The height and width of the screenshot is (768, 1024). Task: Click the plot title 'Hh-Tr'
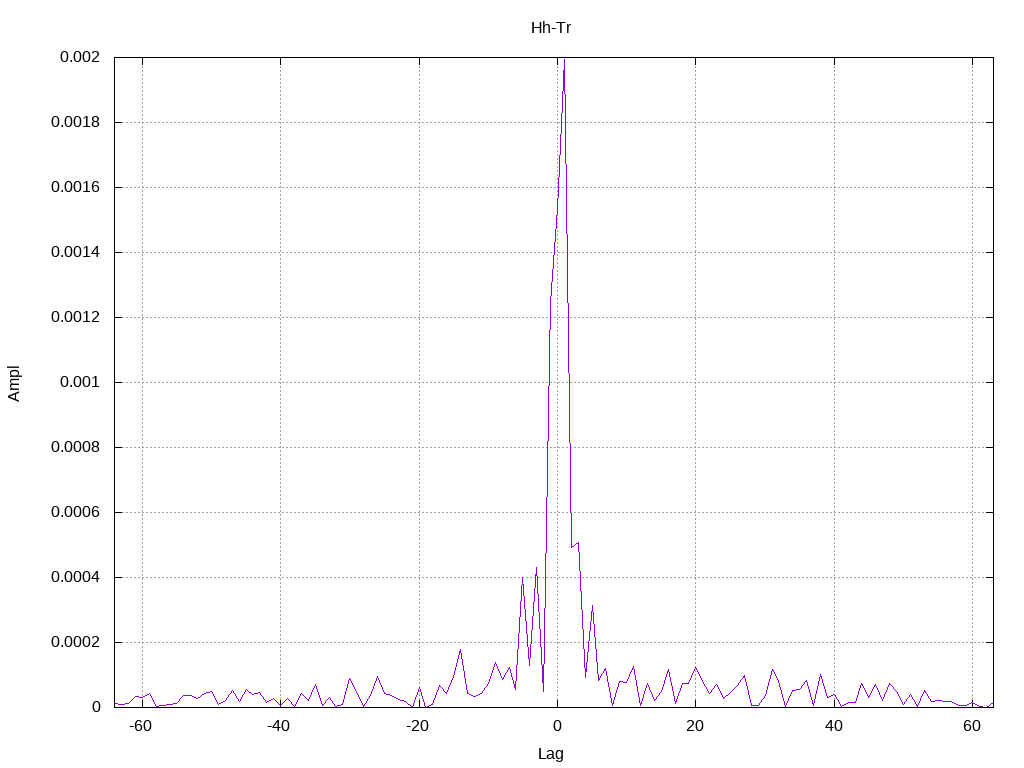pos(551,28)
